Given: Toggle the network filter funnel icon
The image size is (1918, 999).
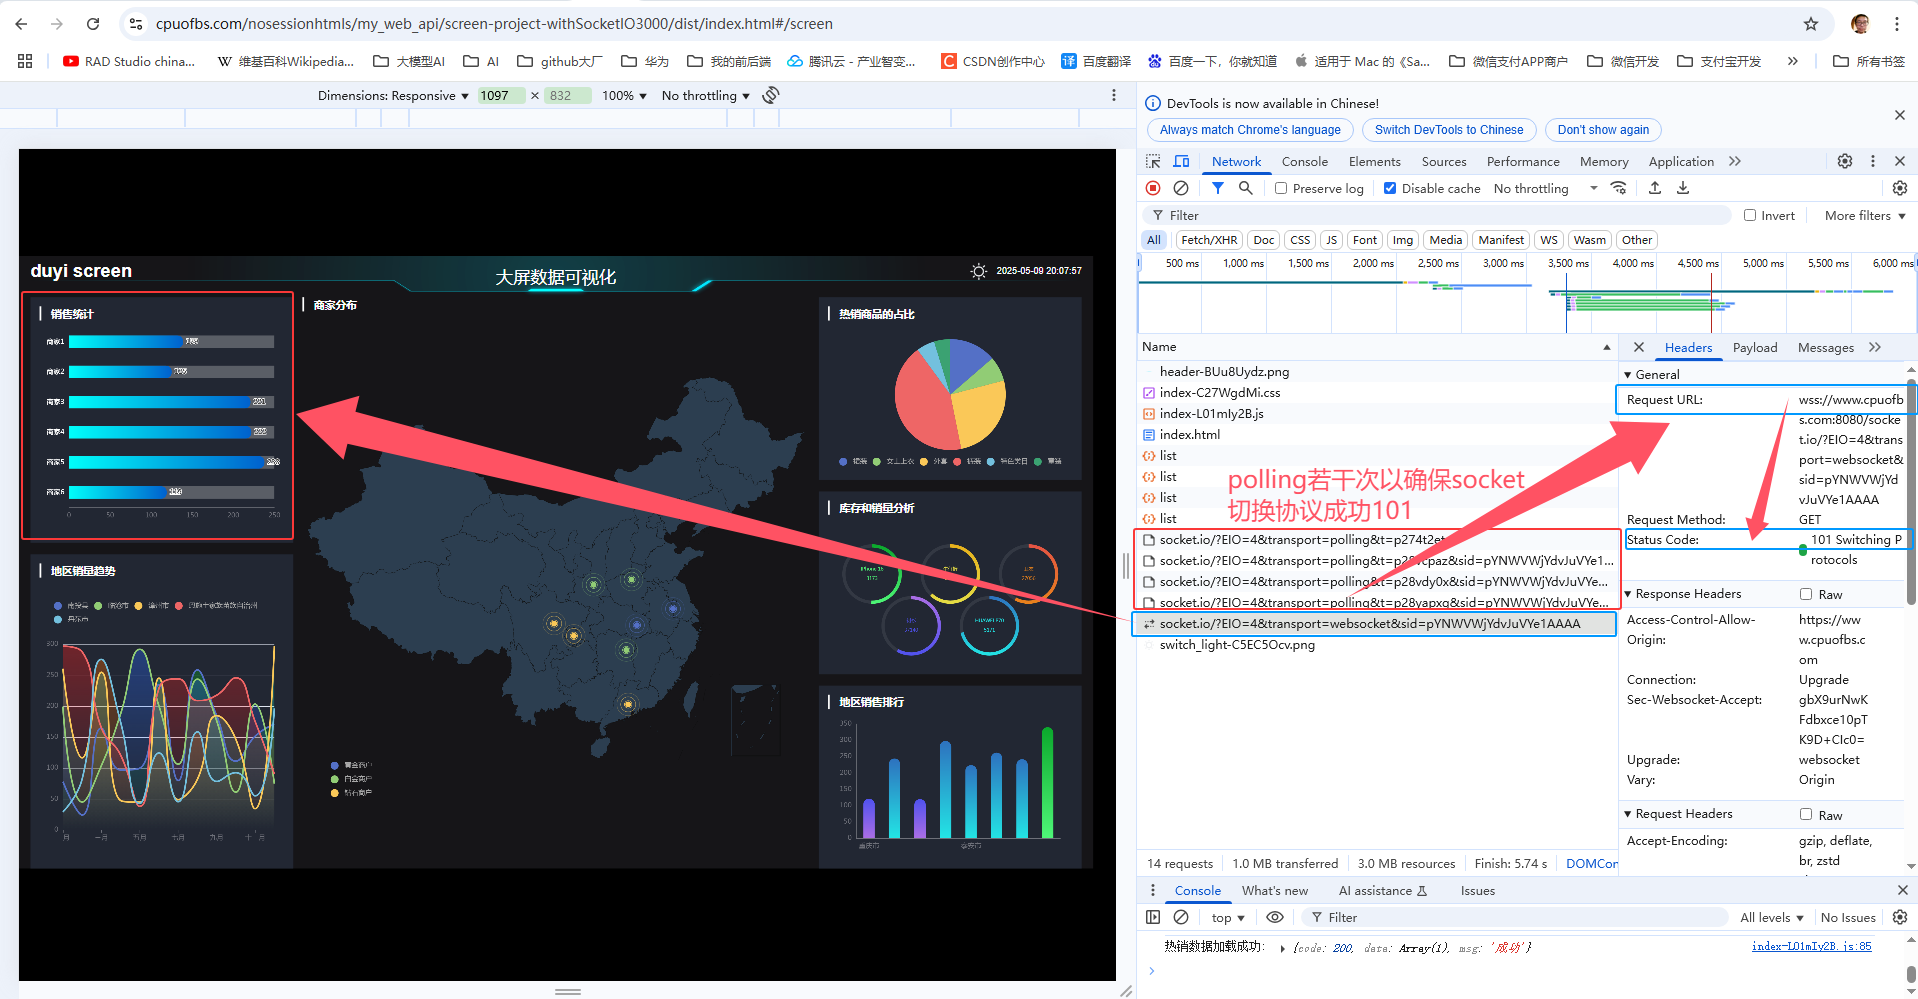Looking at the screenshot, I should click(x=1217, y=188).
